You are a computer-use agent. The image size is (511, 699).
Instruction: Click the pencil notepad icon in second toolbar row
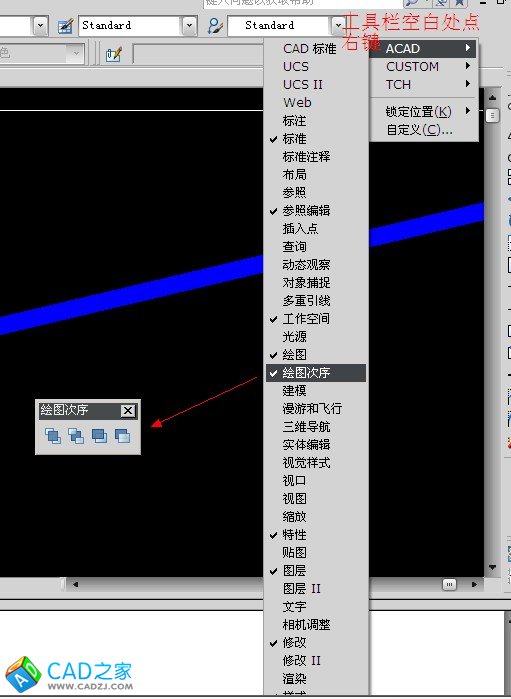[113, 54]
